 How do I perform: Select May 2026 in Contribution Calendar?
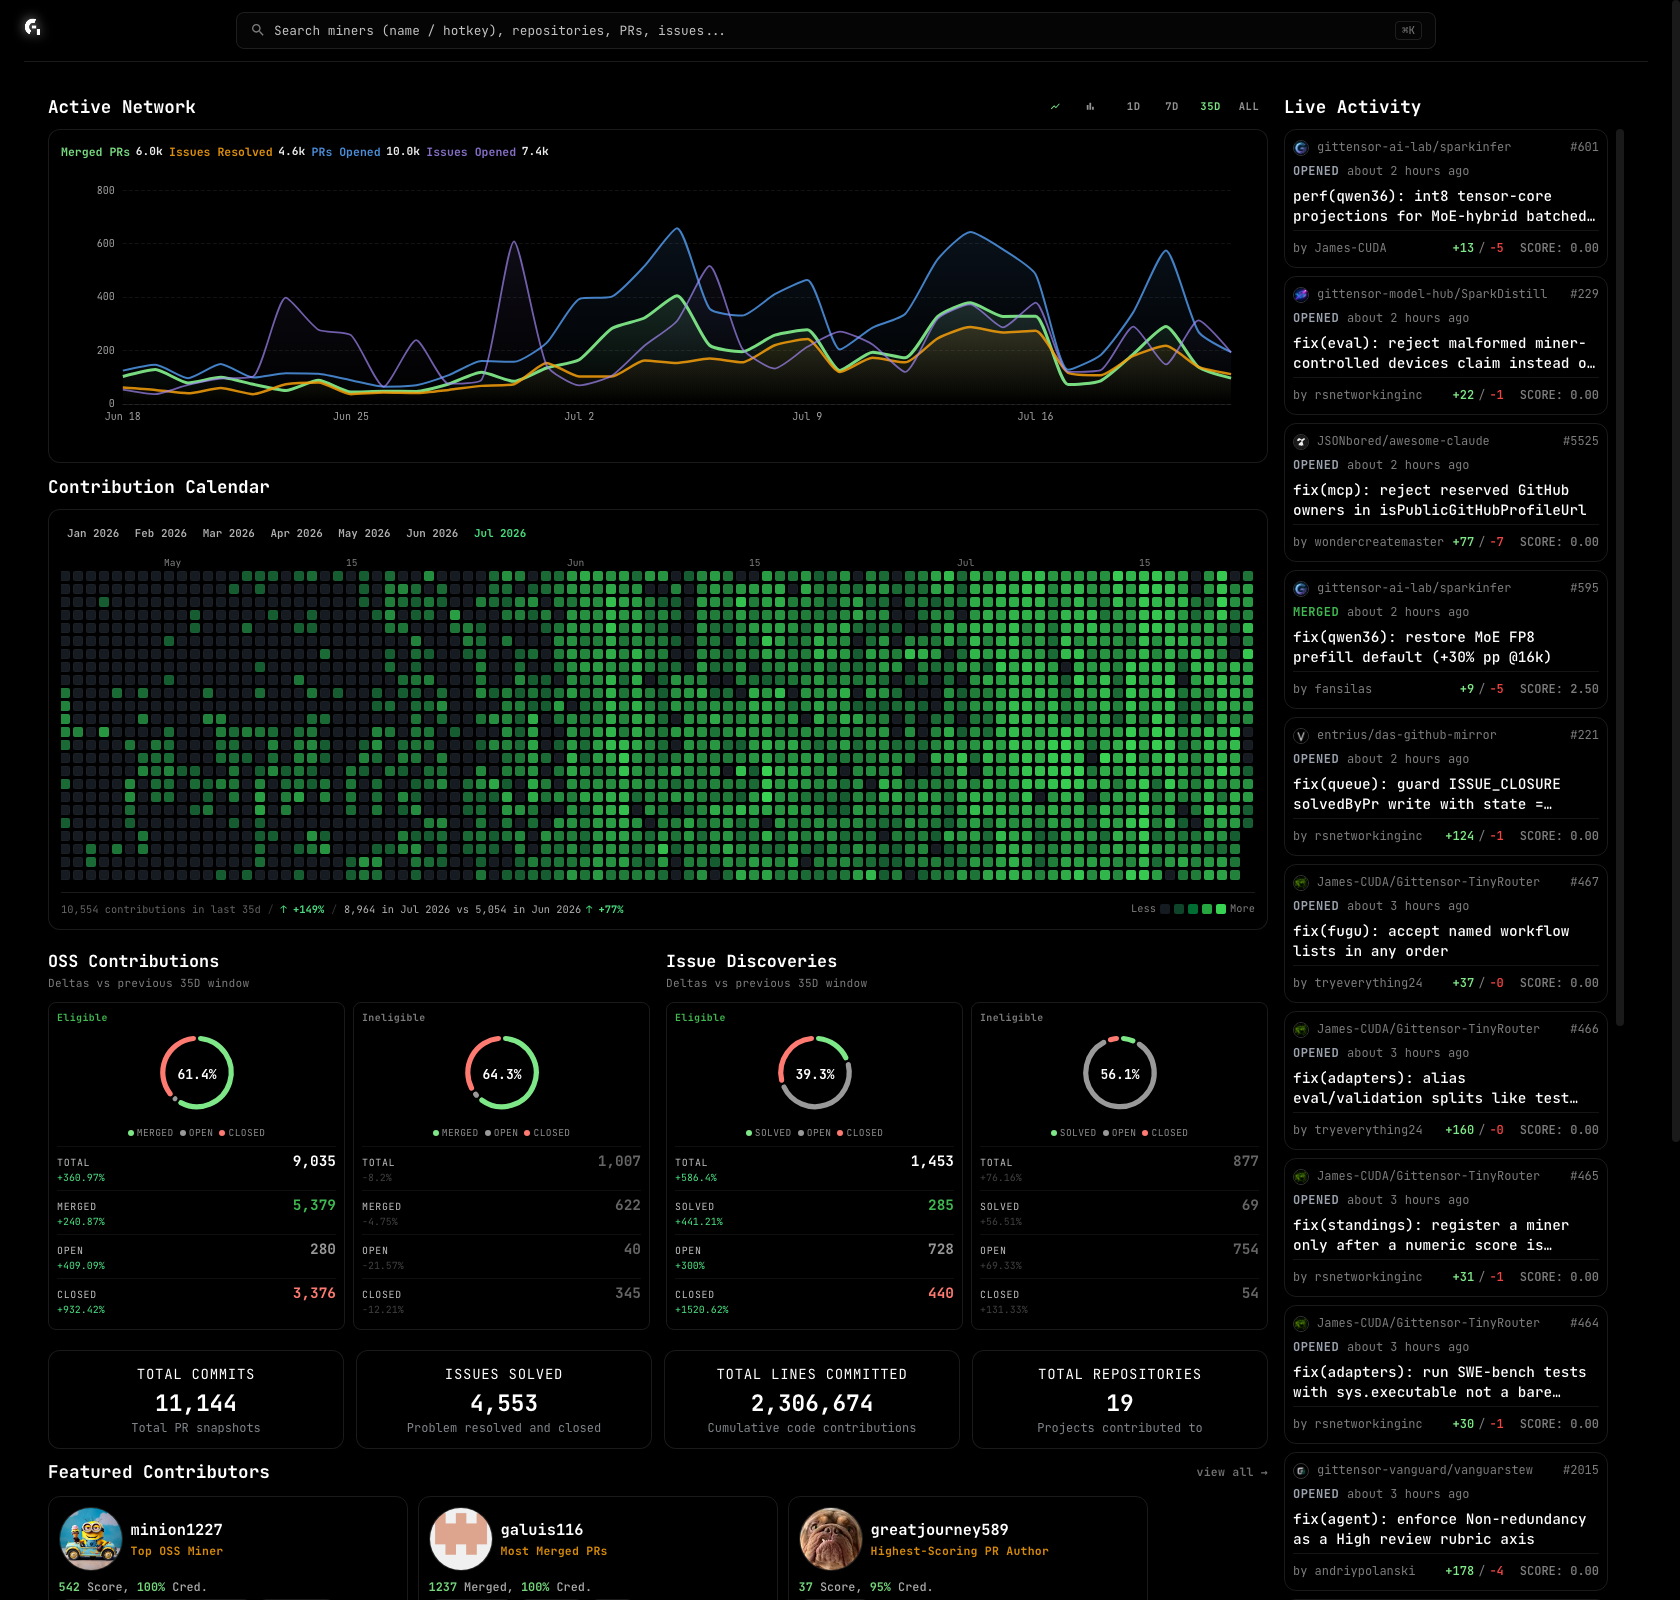click(x=365, y=533)
